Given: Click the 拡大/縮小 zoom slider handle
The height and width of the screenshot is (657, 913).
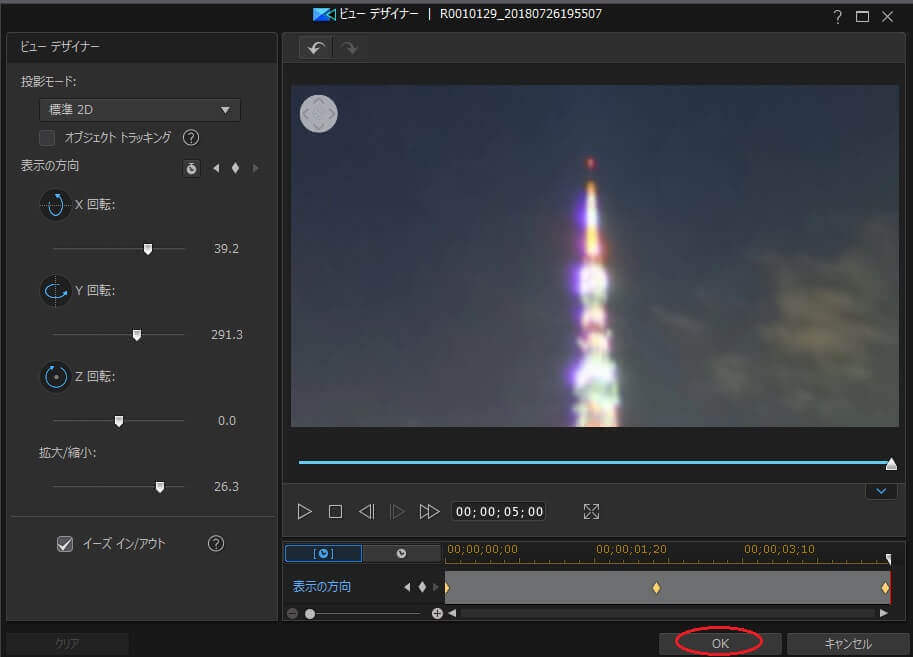Looking at the screenshot, I should (x=160, y=487).
